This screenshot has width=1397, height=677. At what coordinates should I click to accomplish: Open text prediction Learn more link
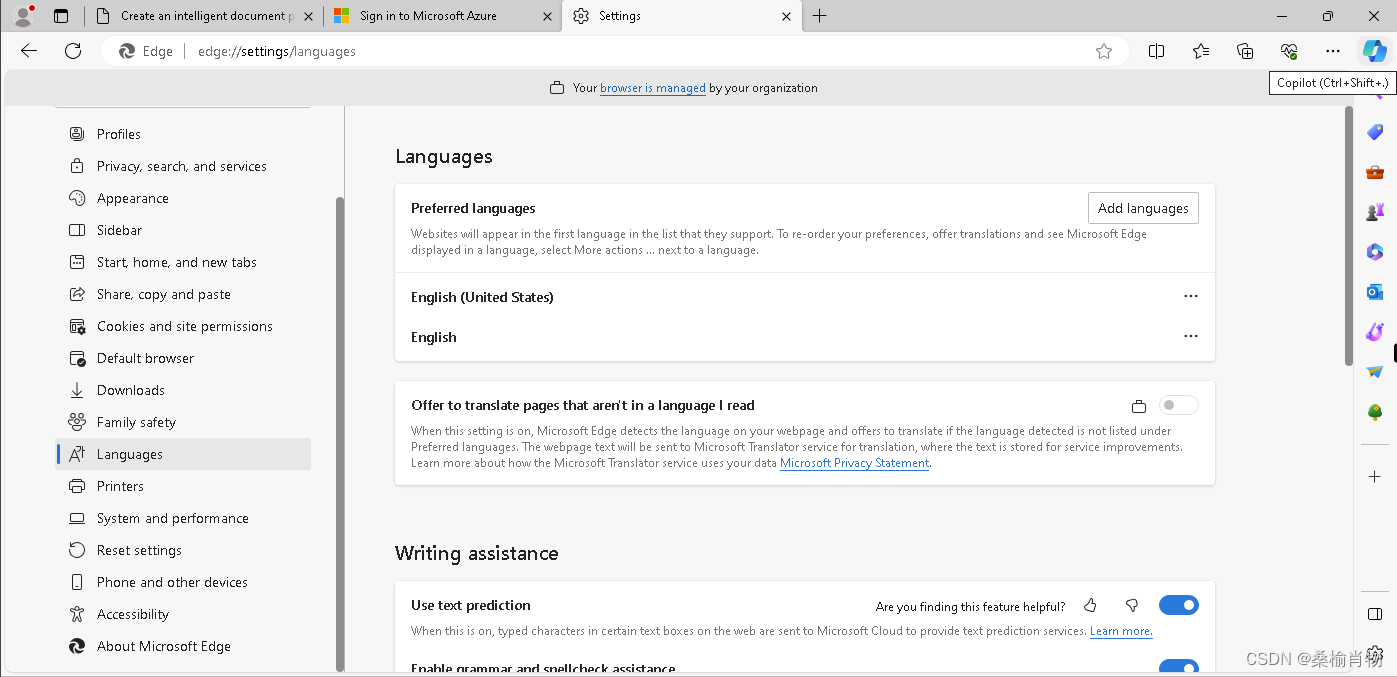click(1121, 631)
